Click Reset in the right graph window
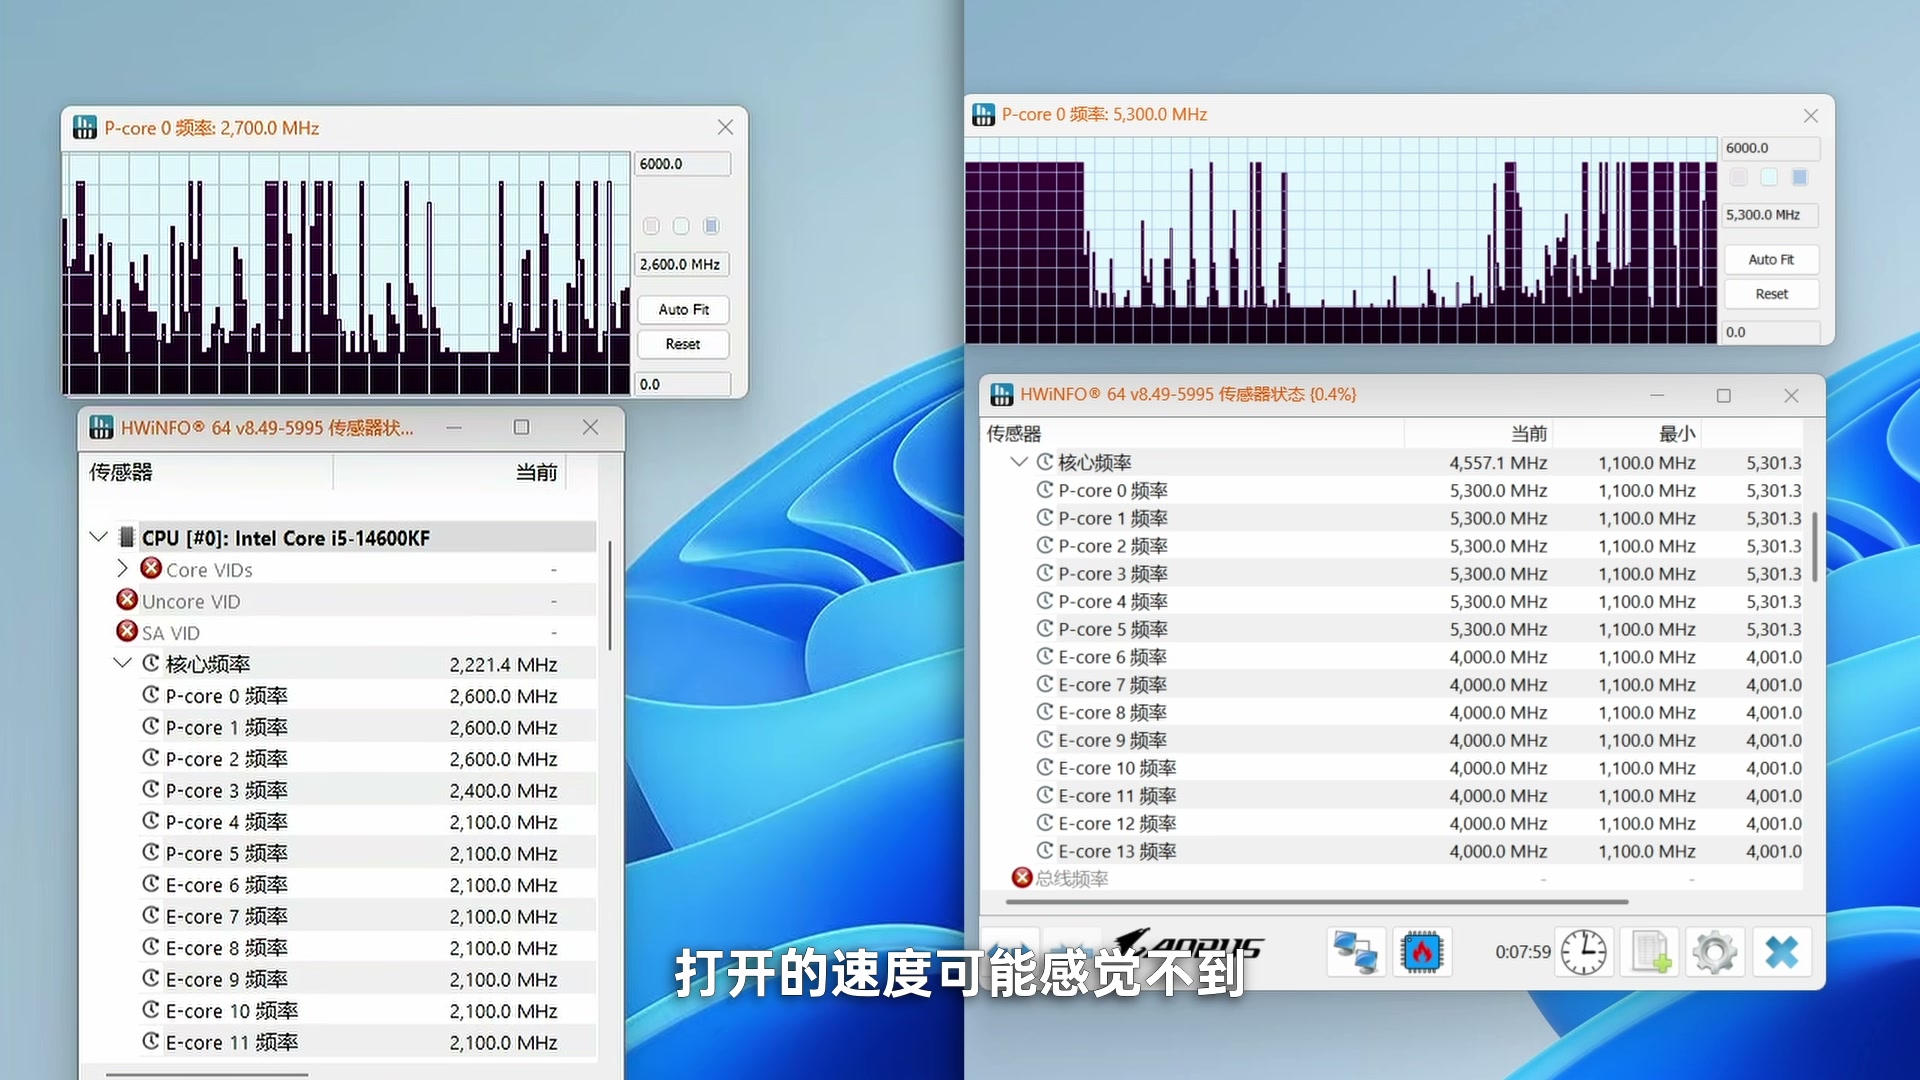This screenshot has height=1080, width=1920. 1771,294
